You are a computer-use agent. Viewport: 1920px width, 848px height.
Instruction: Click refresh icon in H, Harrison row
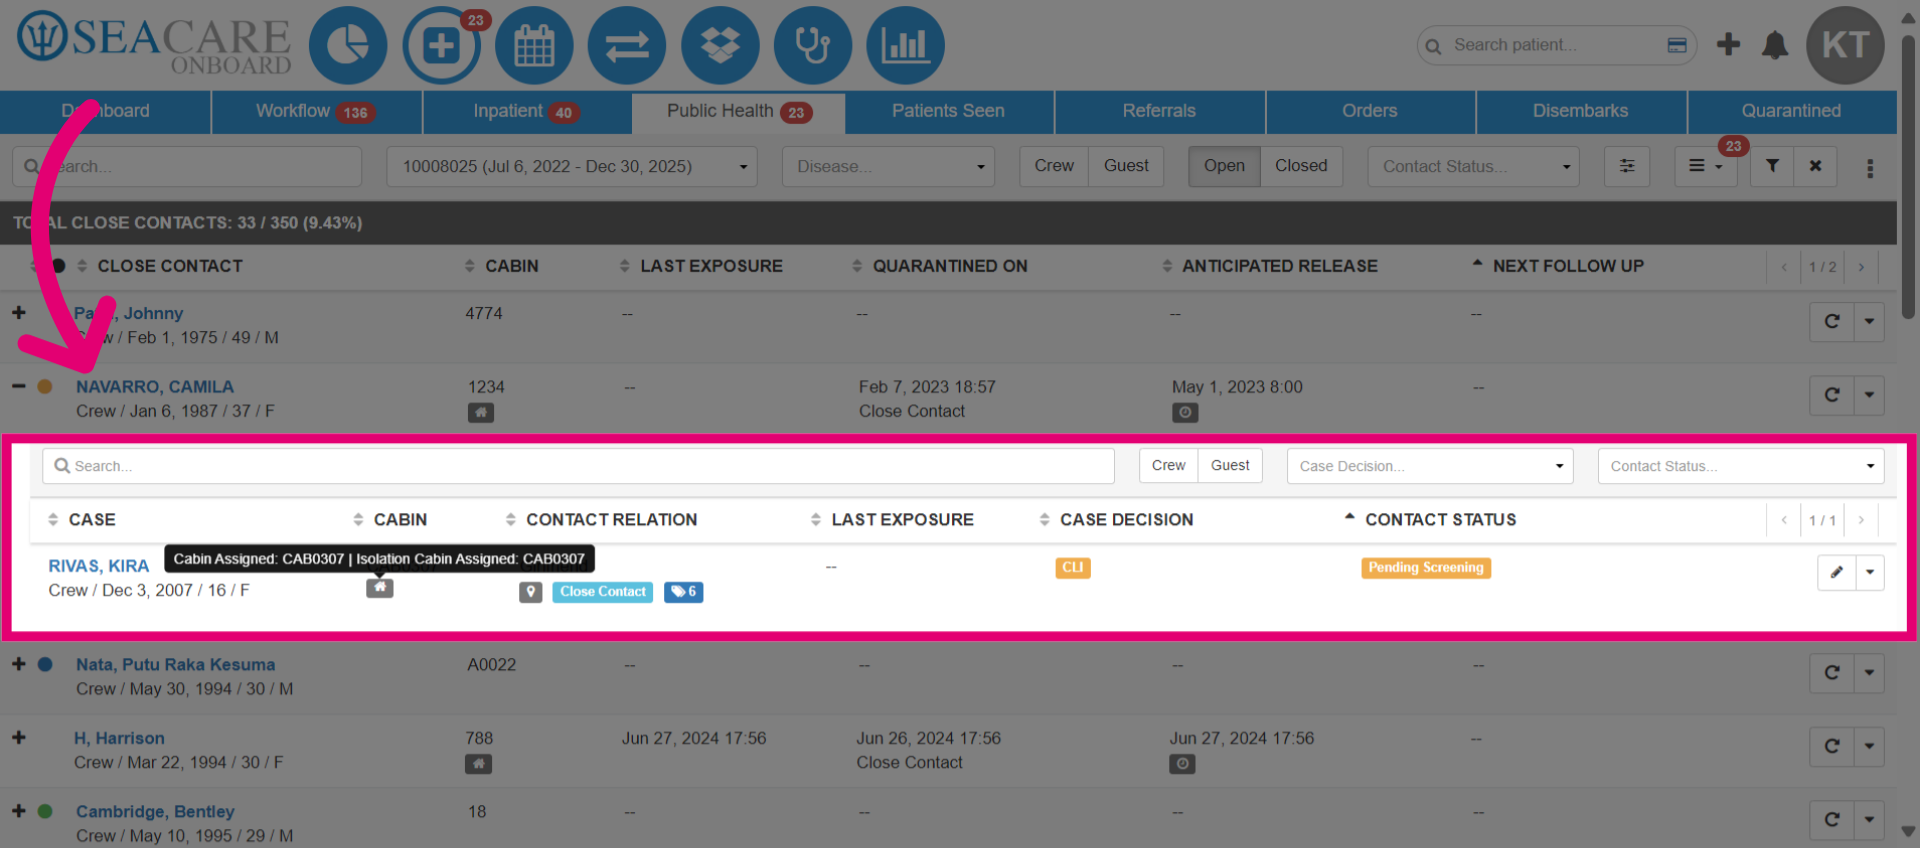[x=1832, y=746]
